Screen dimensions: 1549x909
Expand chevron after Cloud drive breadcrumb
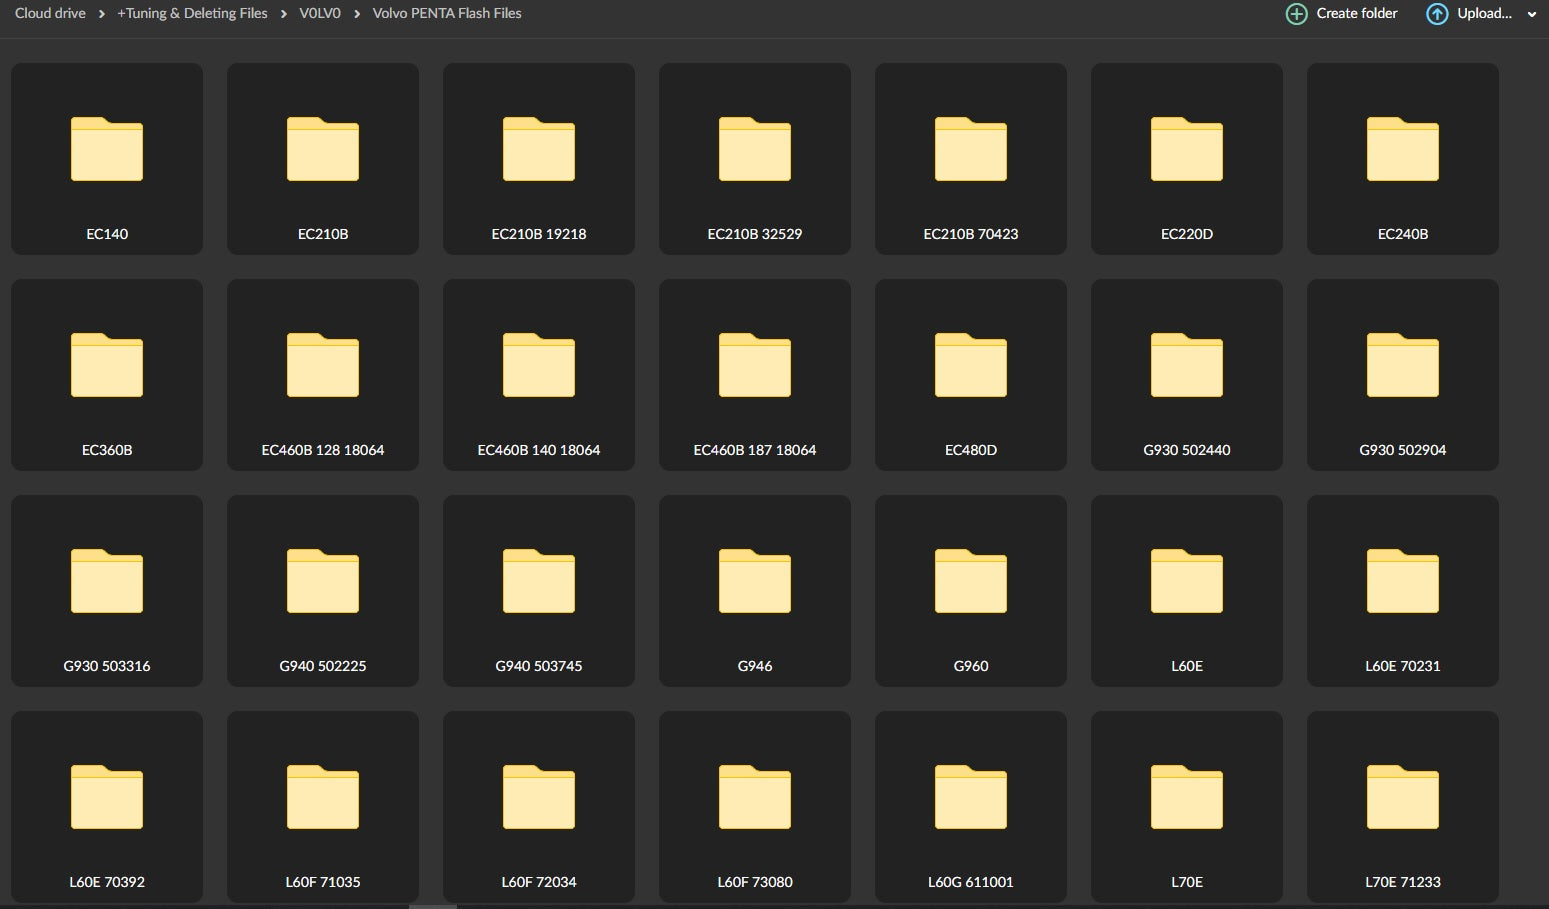102,14
